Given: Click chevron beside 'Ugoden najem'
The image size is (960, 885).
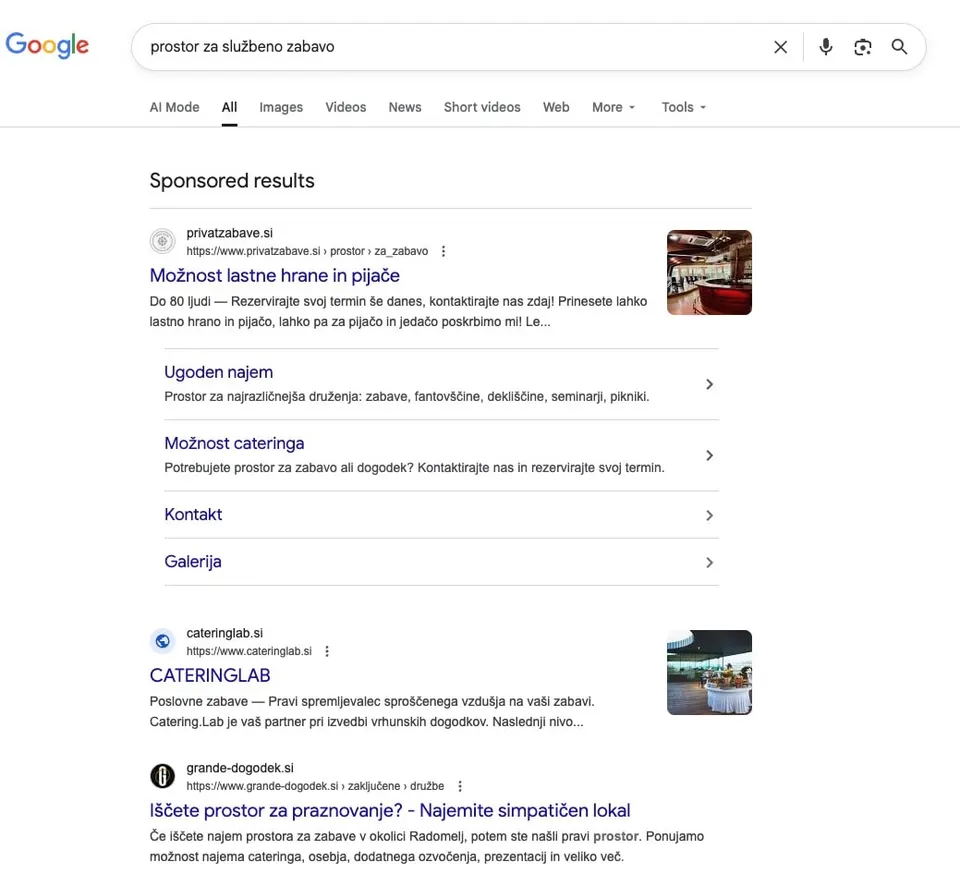Looking at the screenshot, I should (709, 384).
